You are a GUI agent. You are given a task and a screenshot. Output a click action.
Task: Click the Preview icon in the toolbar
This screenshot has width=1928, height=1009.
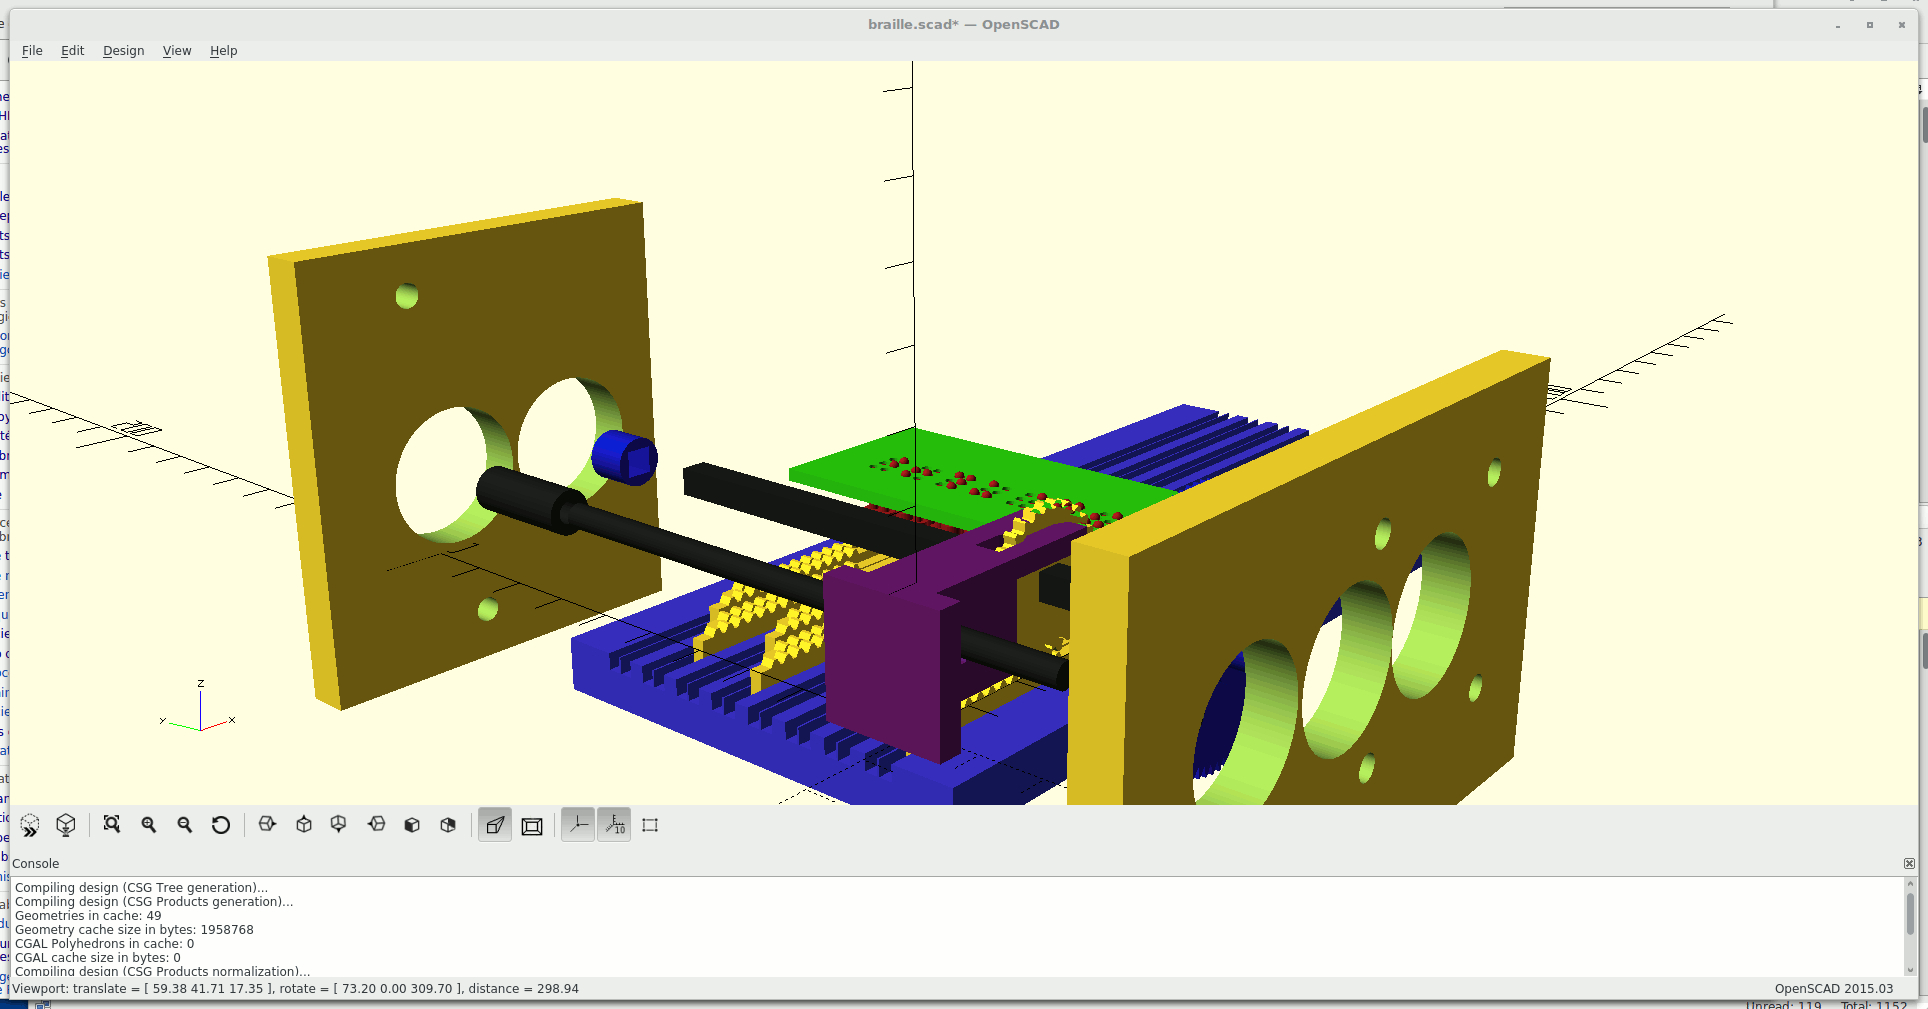(30, 825)
